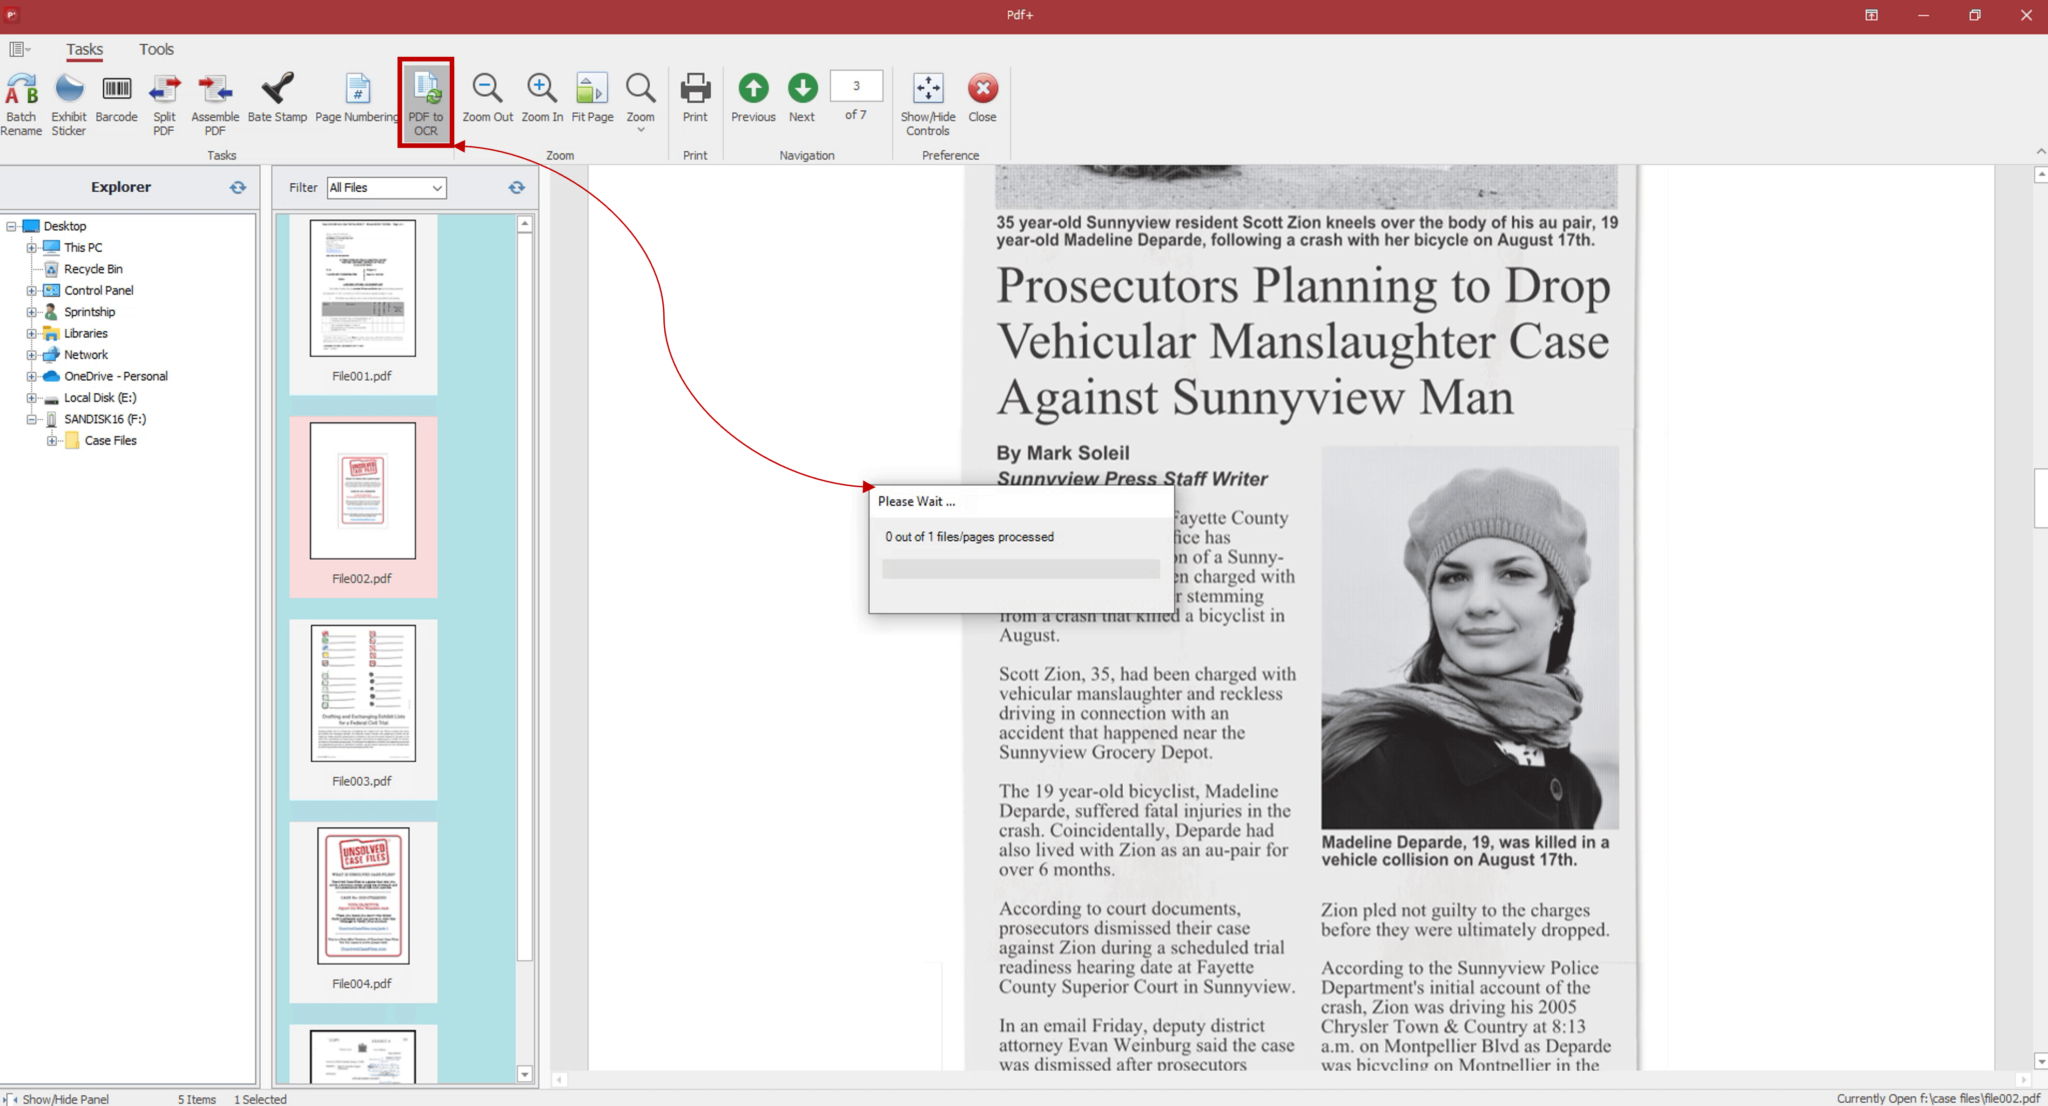Open the Assemble PDF tool

[x=215, y=104]
